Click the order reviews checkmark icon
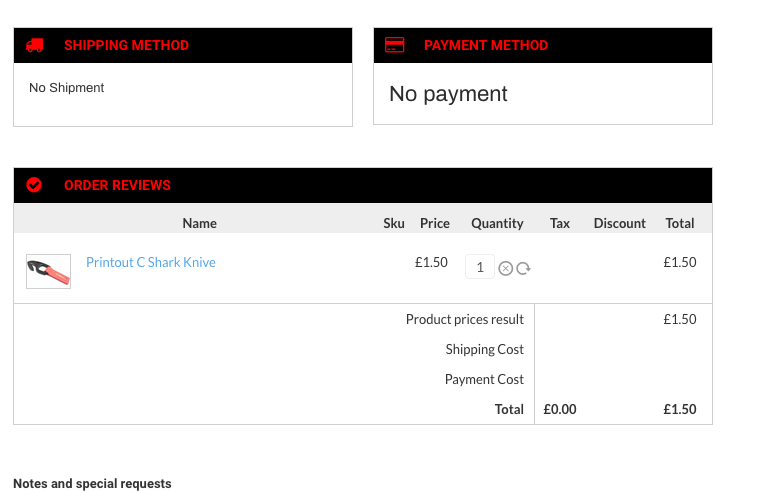The height and width of the screenshot is (491, 757). click(x=34, y=185)
